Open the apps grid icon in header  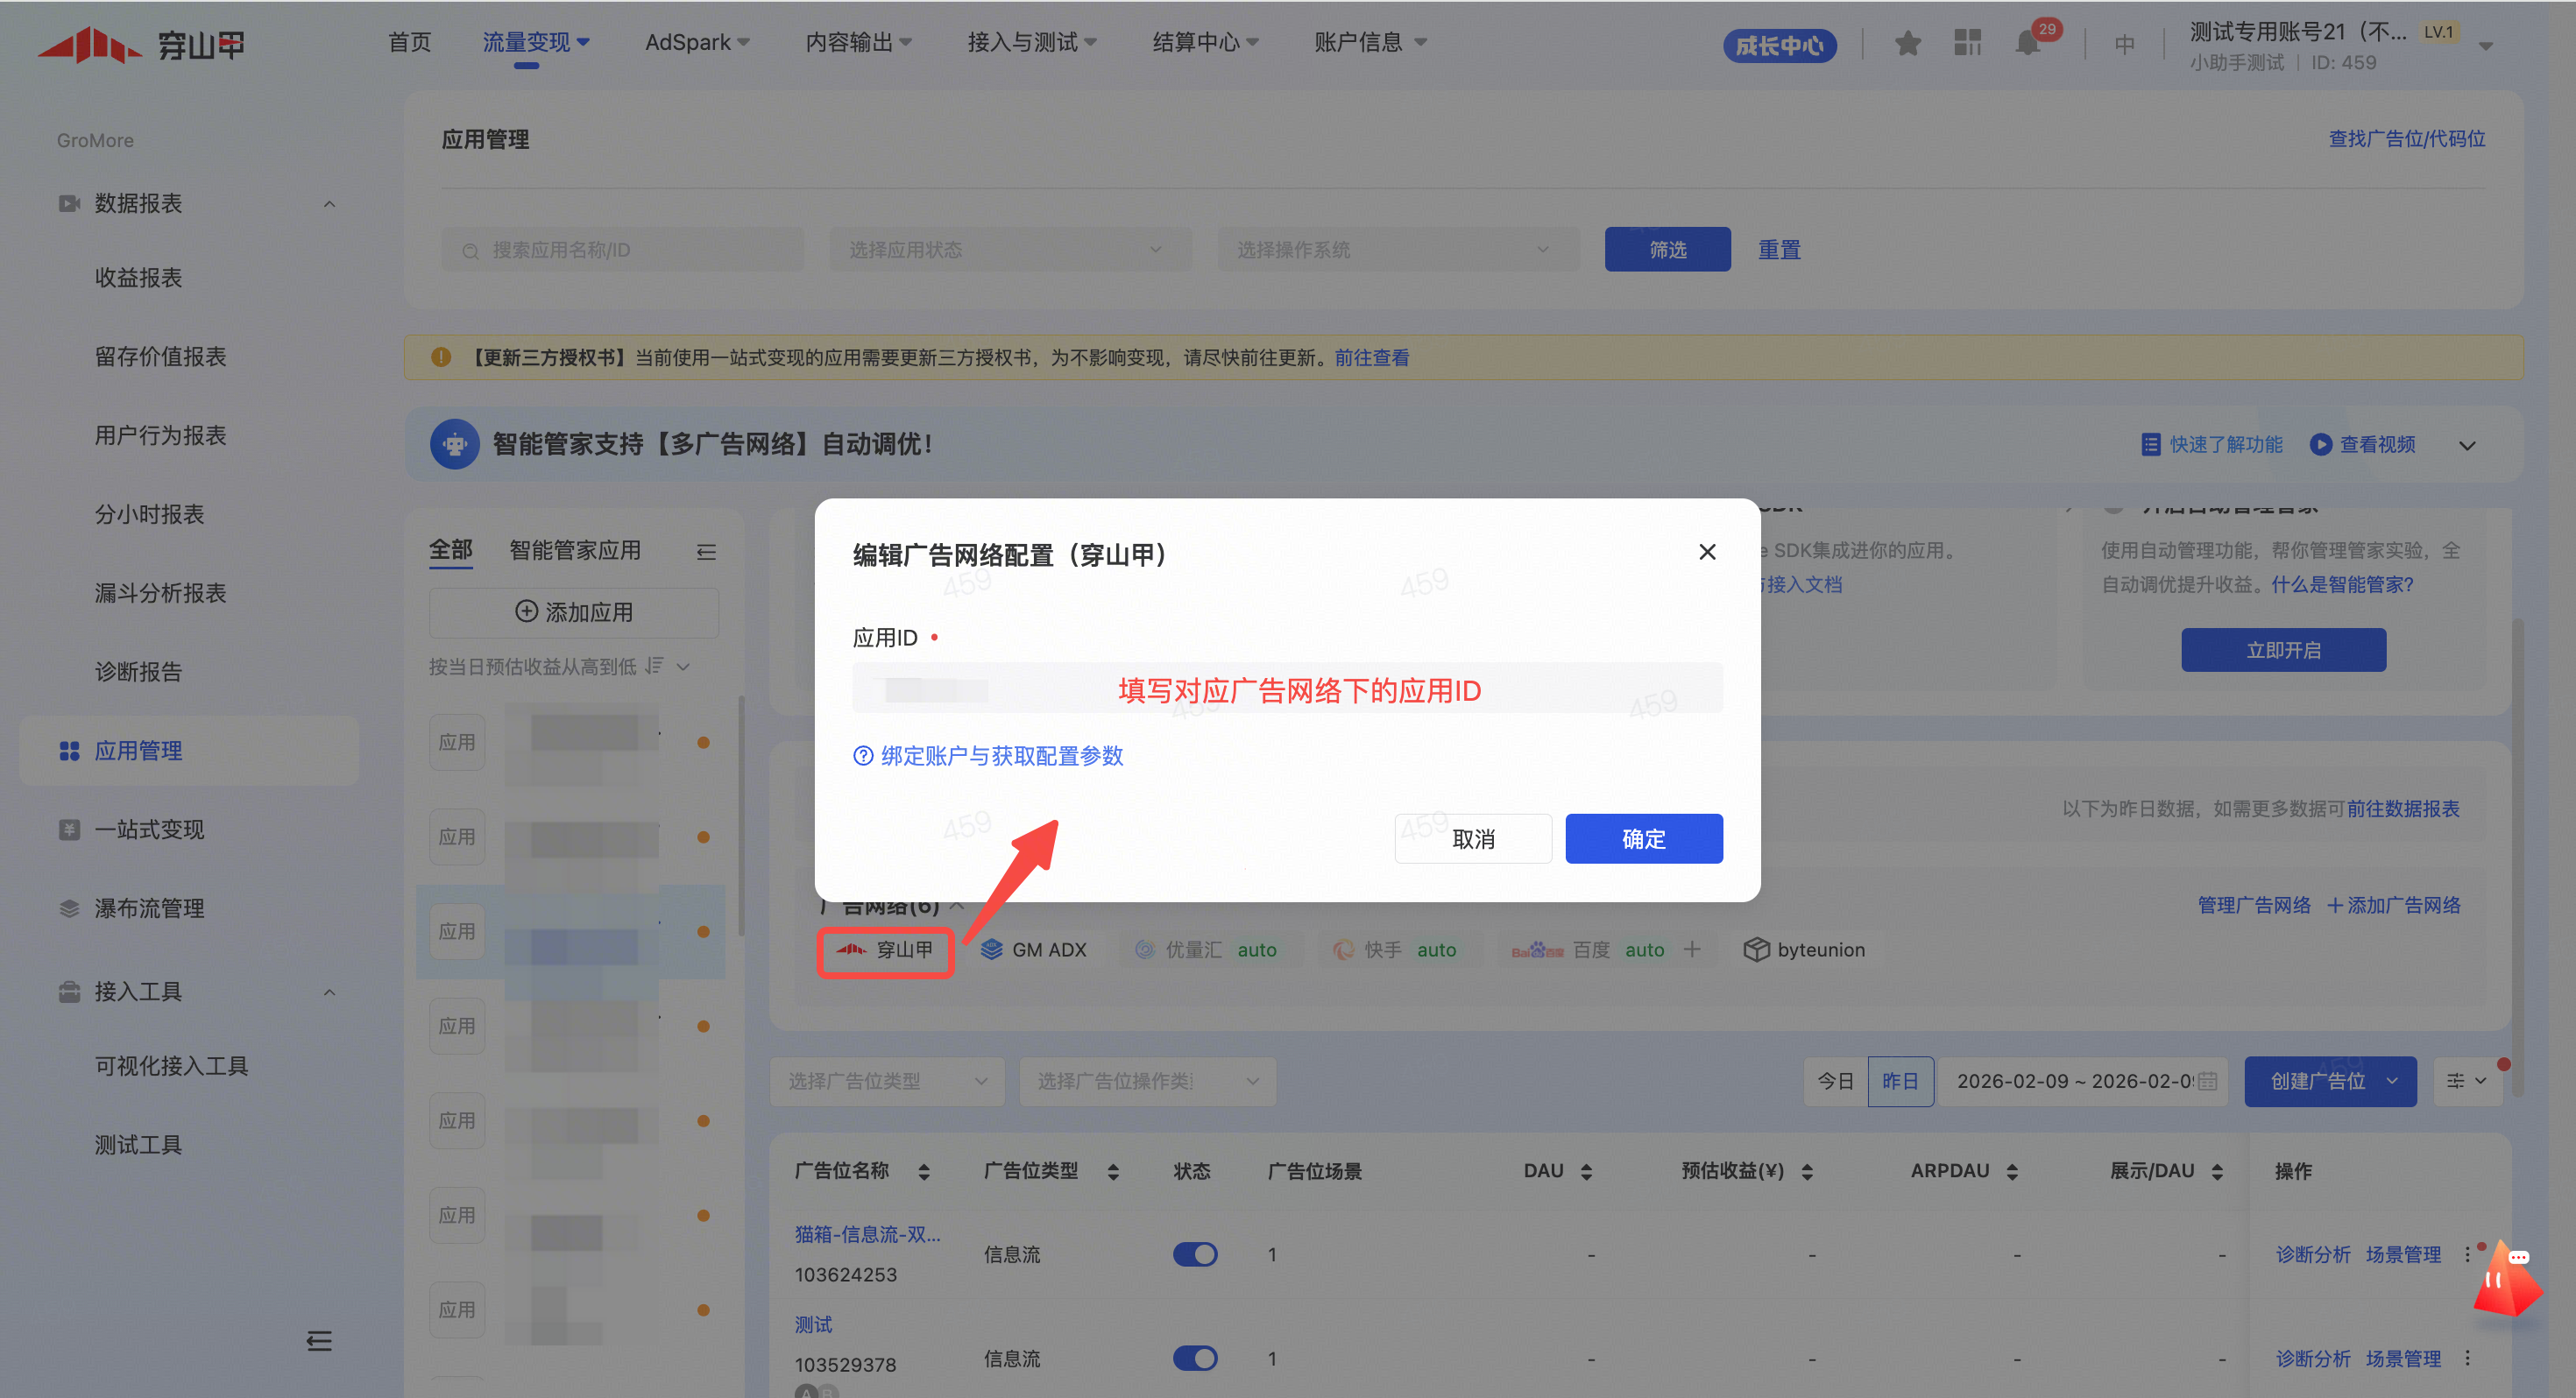click(x=1967, y=43)
